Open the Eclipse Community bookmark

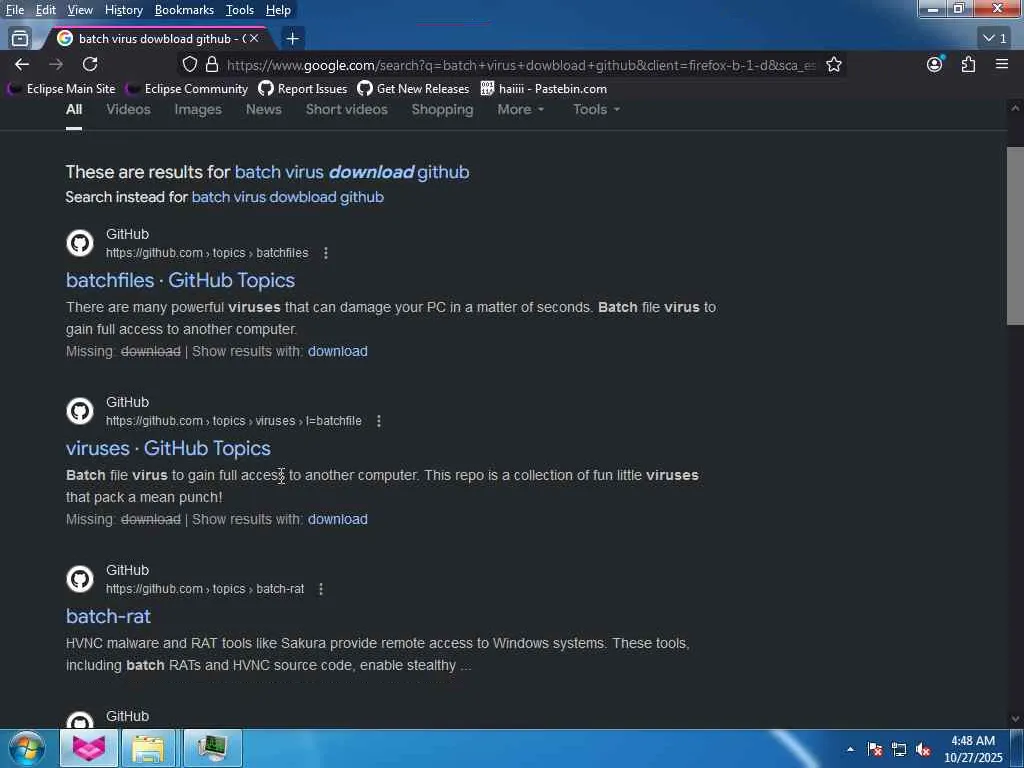click(x=187, y=88)
